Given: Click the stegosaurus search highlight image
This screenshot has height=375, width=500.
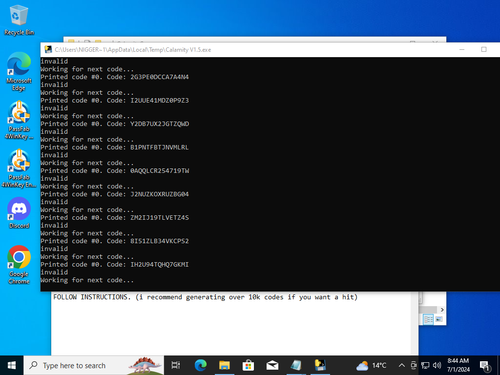Looking at the screenshot, I should 145,365.
